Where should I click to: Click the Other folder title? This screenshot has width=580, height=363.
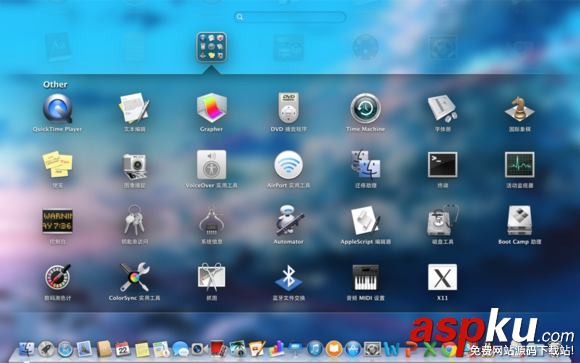coord(55,85)
